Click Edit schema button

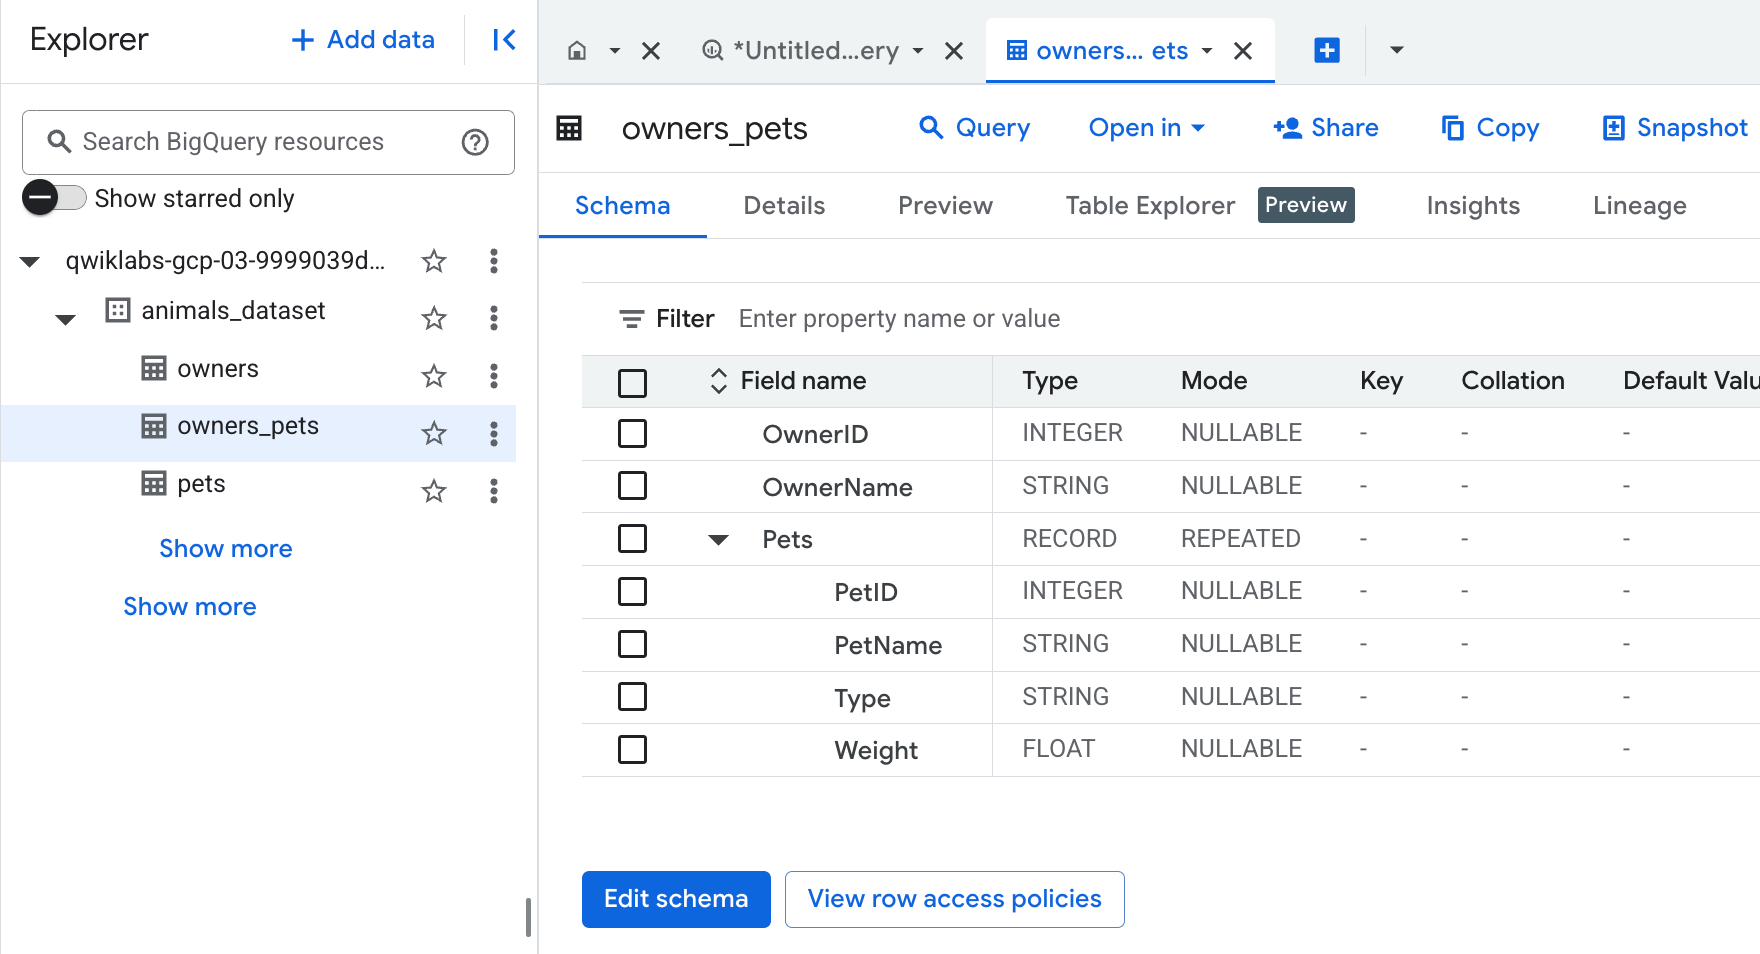(676, 899)
